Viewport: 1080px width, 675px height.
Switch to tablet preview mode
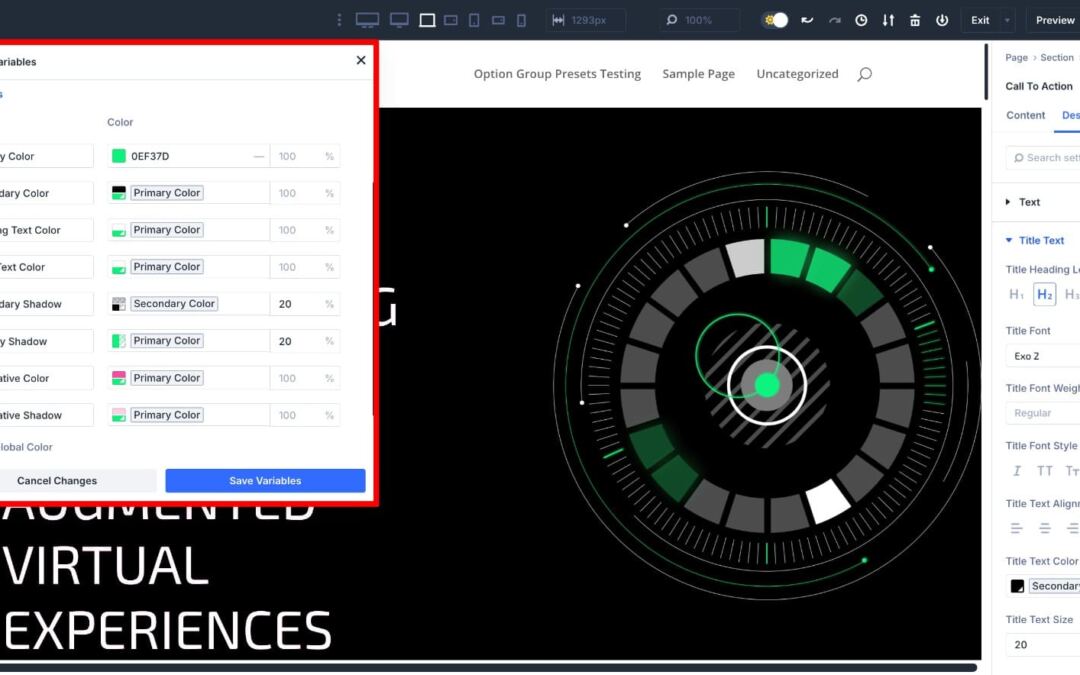475,19
